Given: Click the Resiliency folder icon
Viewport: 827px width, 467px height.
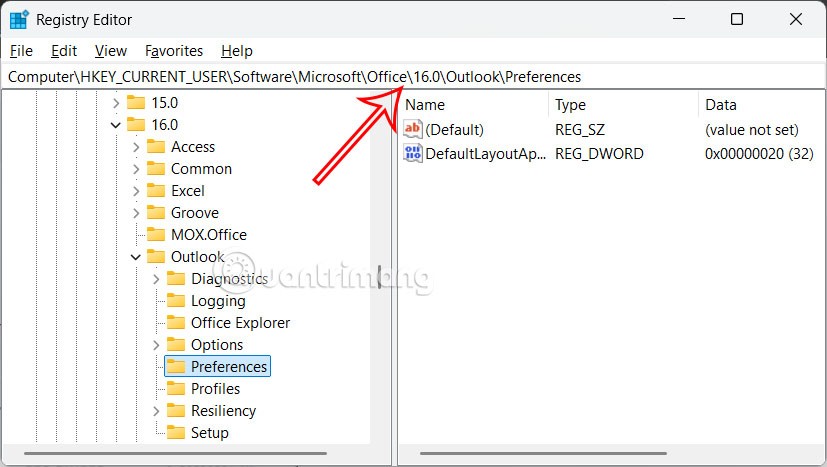Looking at the screenshot, I should tap(176, 411).
